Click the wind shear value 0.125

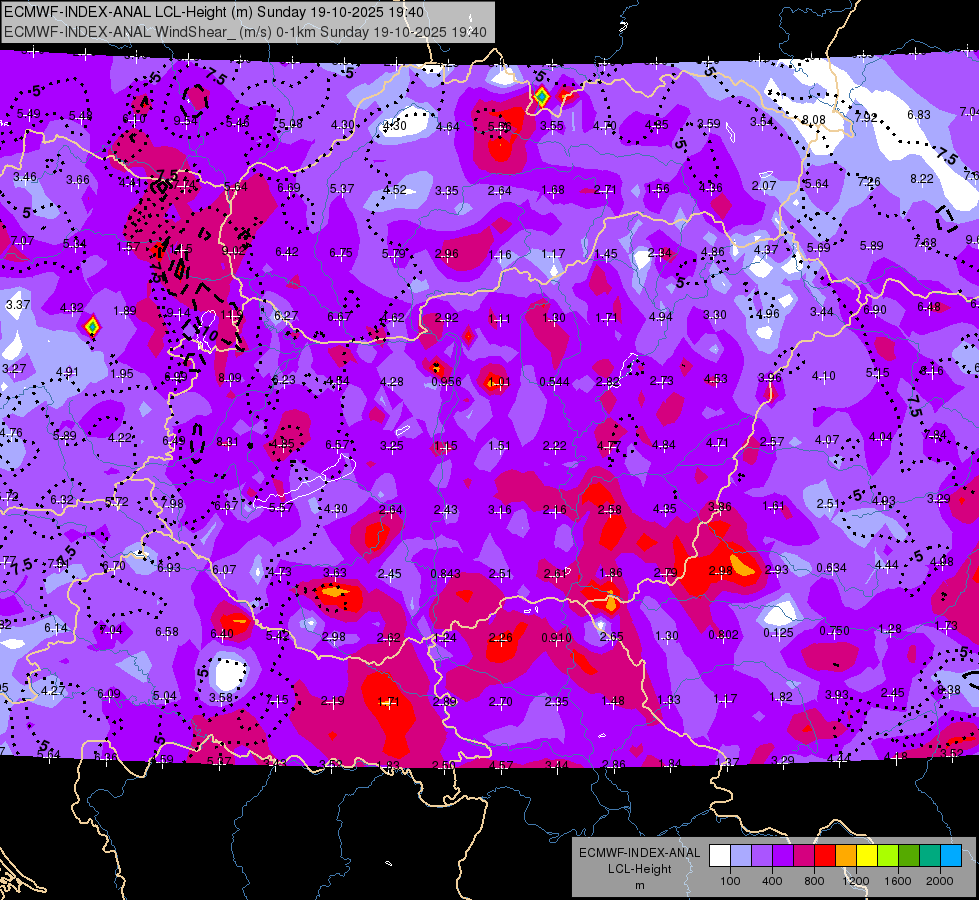point(778,633)
